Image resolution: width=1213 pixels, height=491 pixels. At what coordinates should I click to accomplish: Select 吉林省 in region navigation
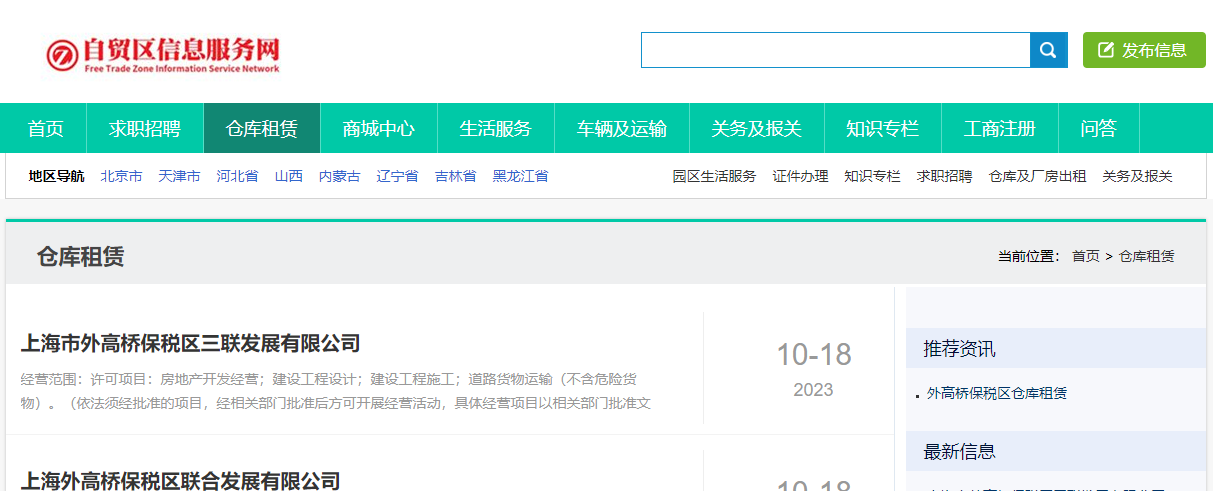coord(456,176)
